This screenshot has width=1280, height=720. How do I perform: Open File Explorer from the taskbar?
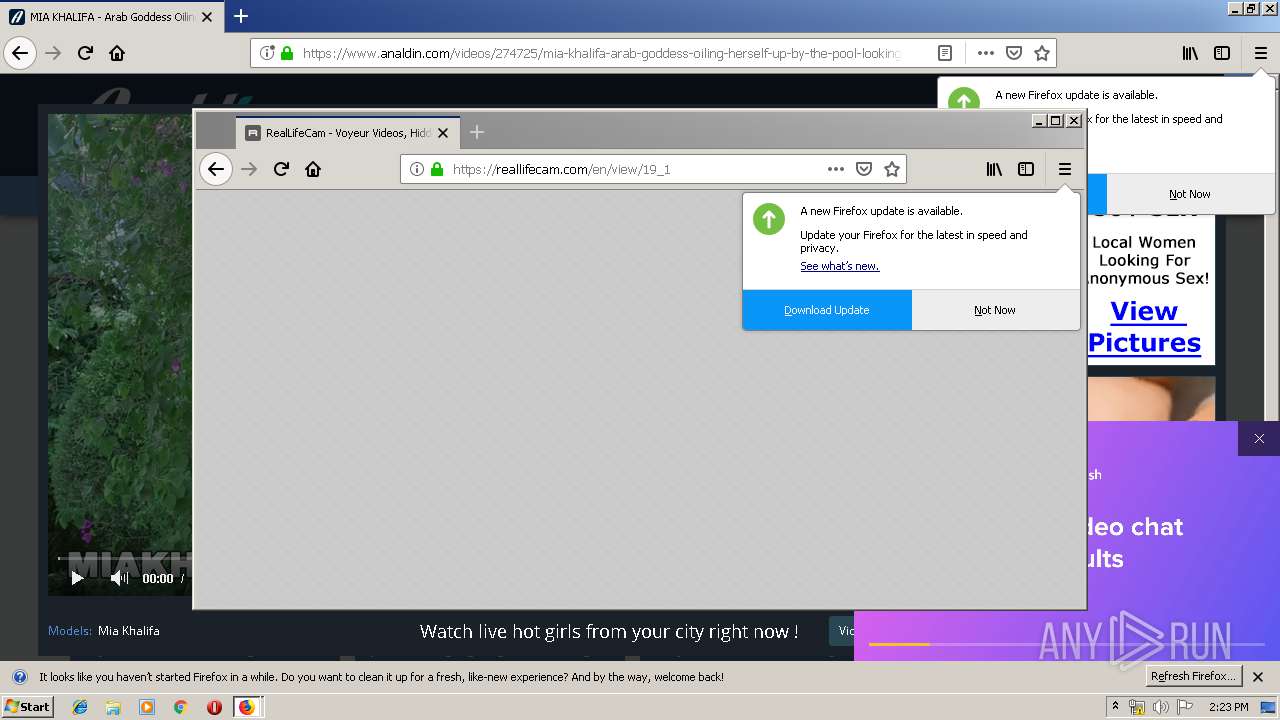[x=113, y=707]
